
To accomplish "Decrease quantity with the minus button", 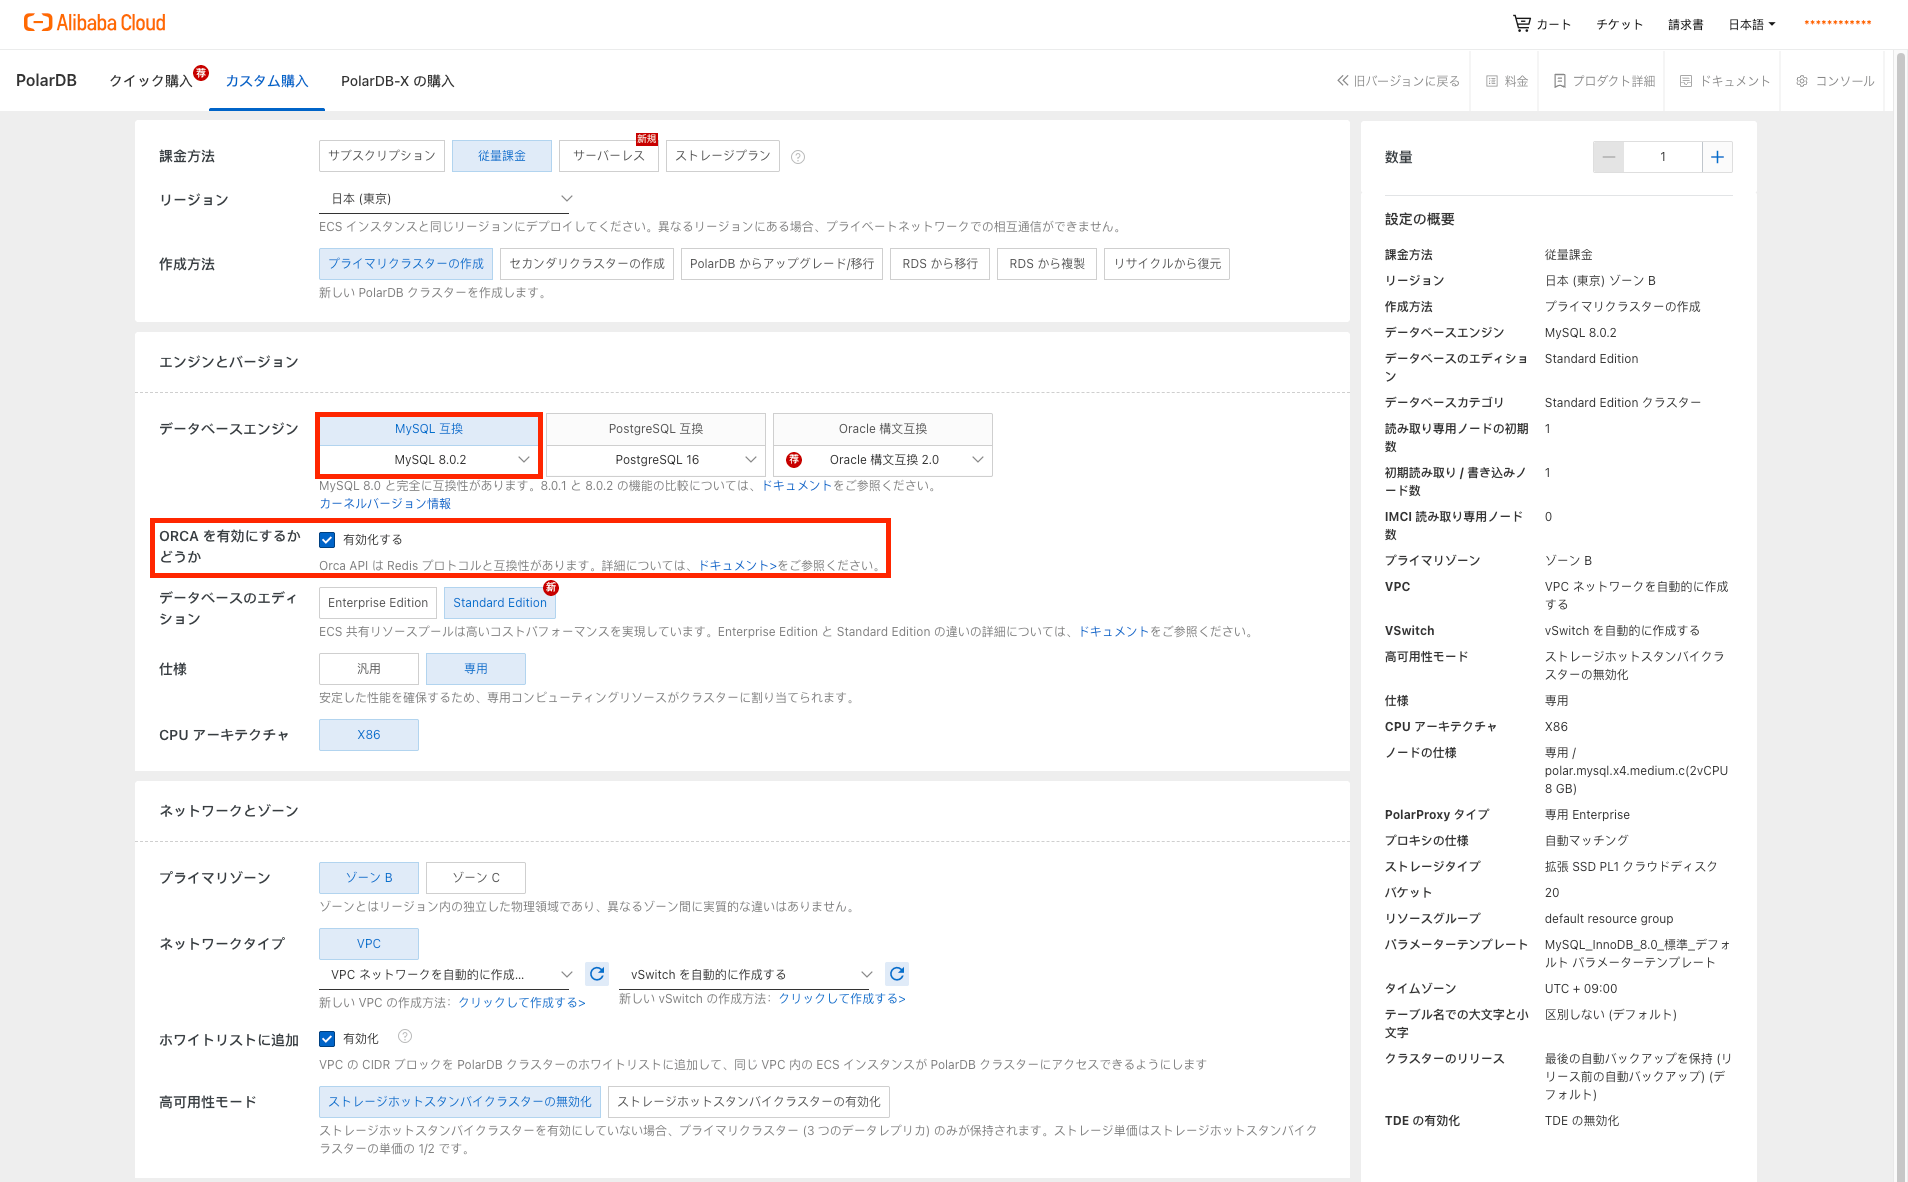I will [1608, 157].
